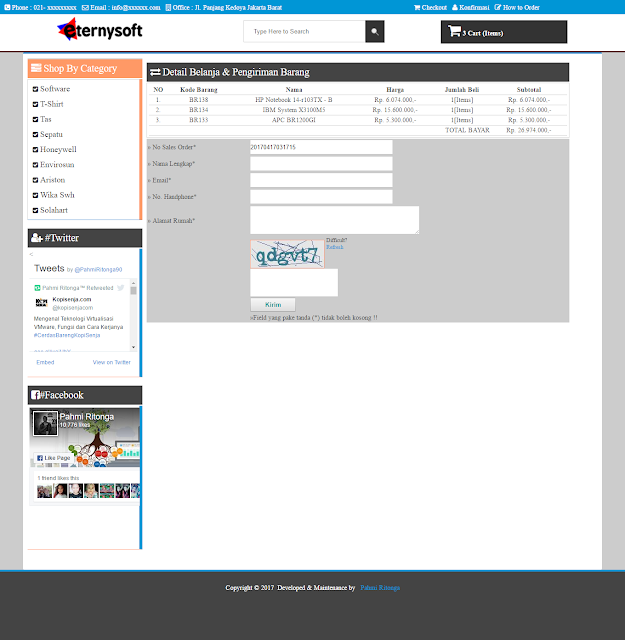Select the HP Notebook 14-r103TX - B cell

pyautogui.click(x=294, y=100)
